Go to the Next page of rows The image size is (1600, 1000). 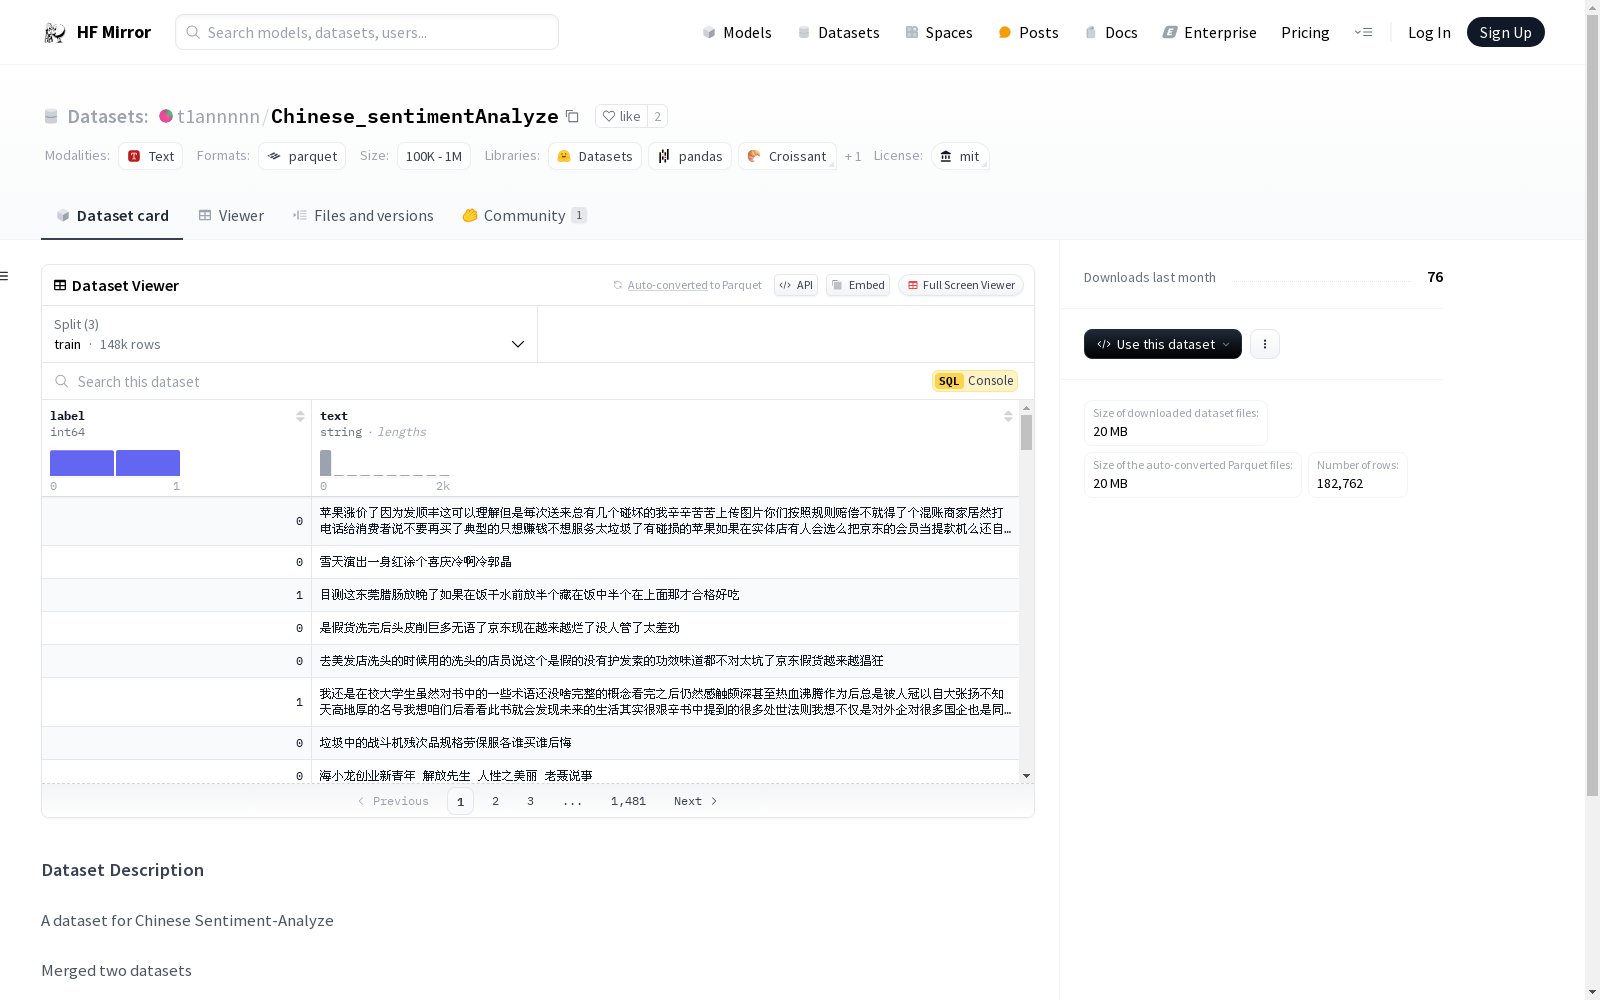[695, 801]
